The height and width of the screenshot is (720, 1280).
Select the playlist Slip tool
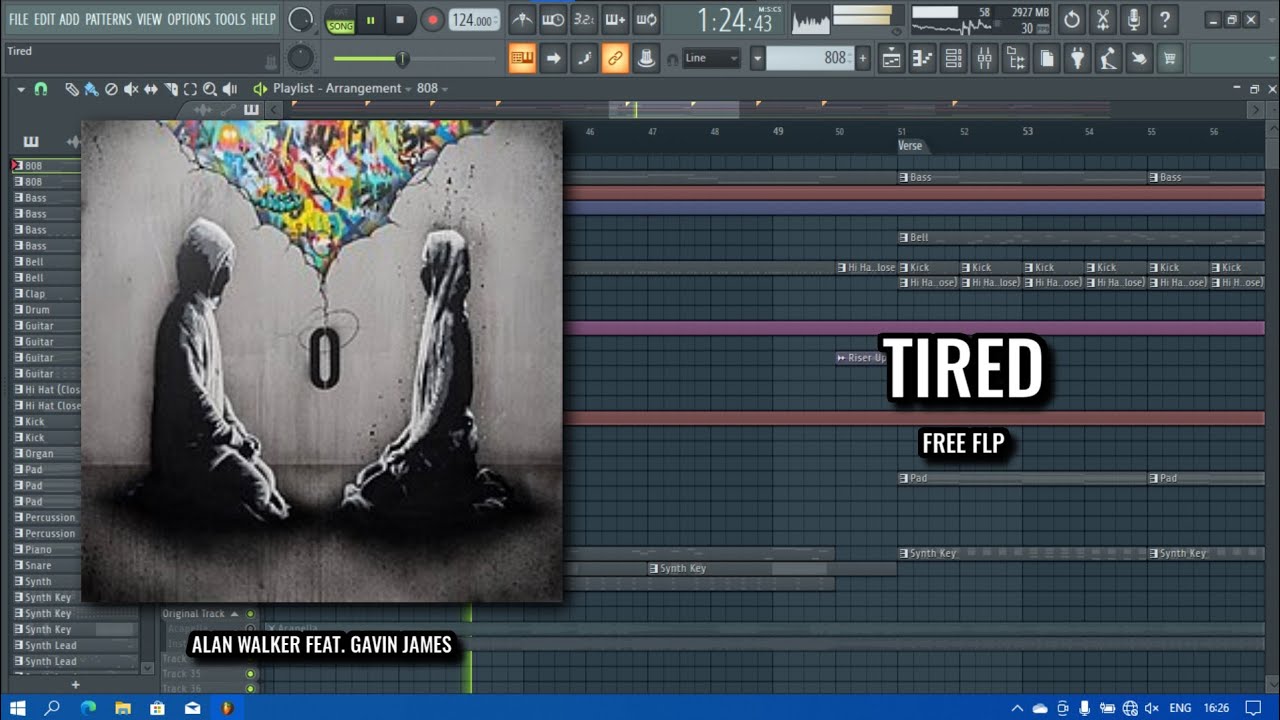pos(151,89)
